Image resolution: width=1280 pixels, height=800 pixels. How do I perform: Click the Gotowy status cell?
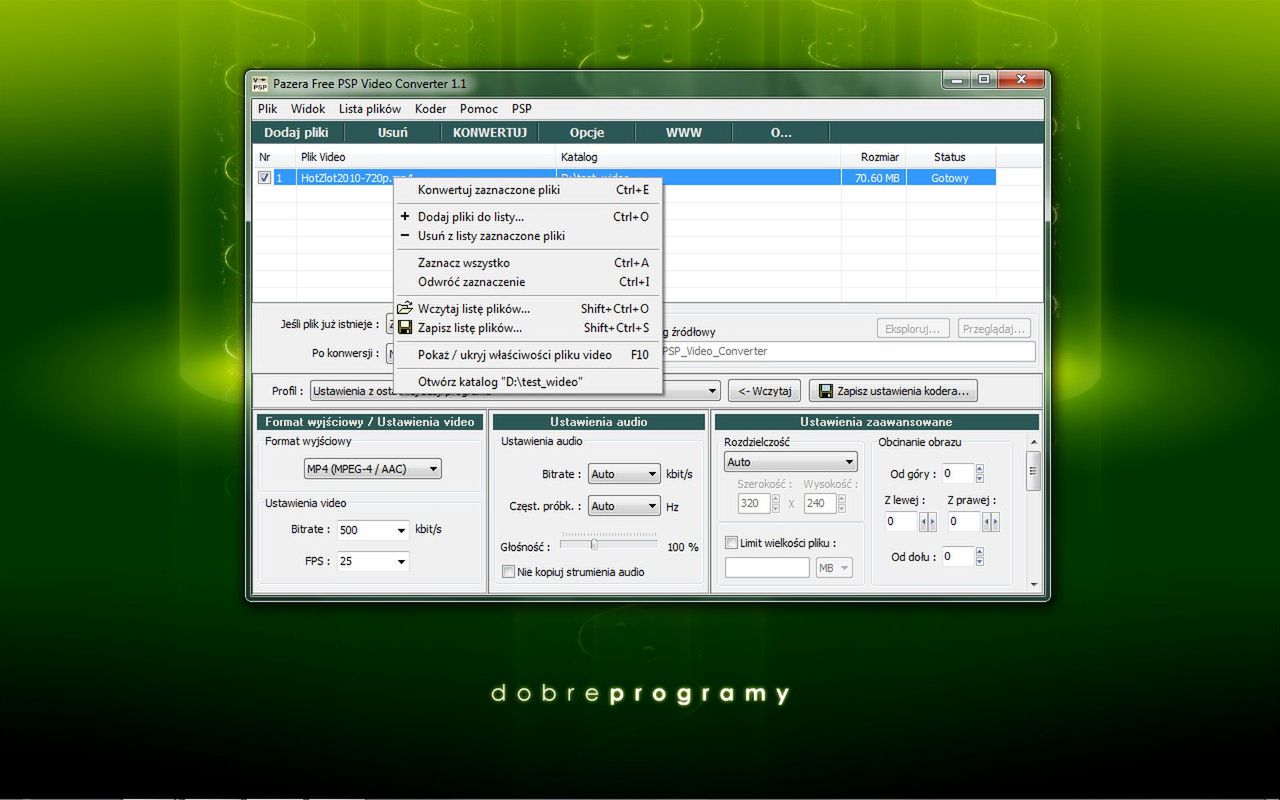[x=950, y=178]
